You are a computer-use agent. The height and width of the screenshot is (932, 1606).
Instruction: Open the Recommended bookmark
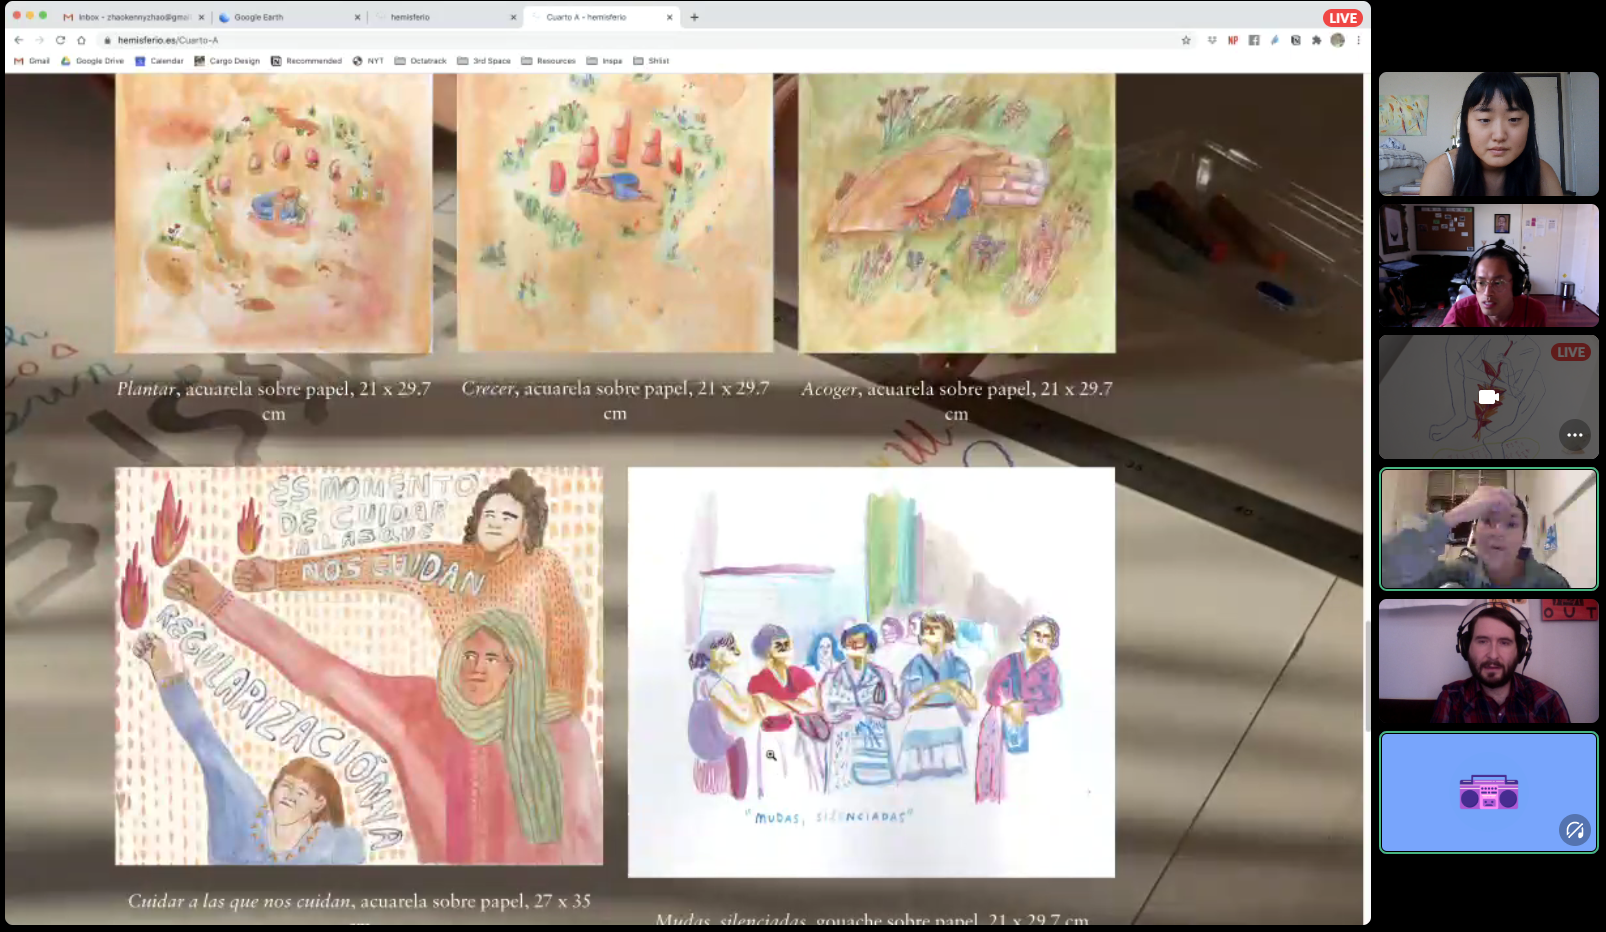click(306, 61)
